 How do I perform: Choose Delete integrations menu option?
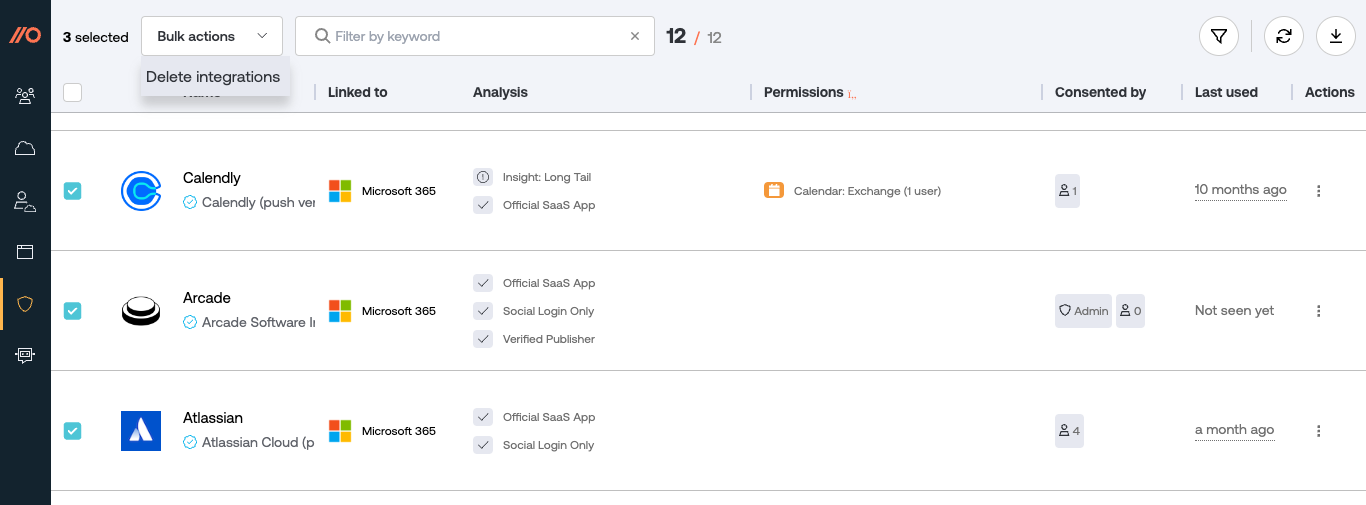click(x=213, y=77)
